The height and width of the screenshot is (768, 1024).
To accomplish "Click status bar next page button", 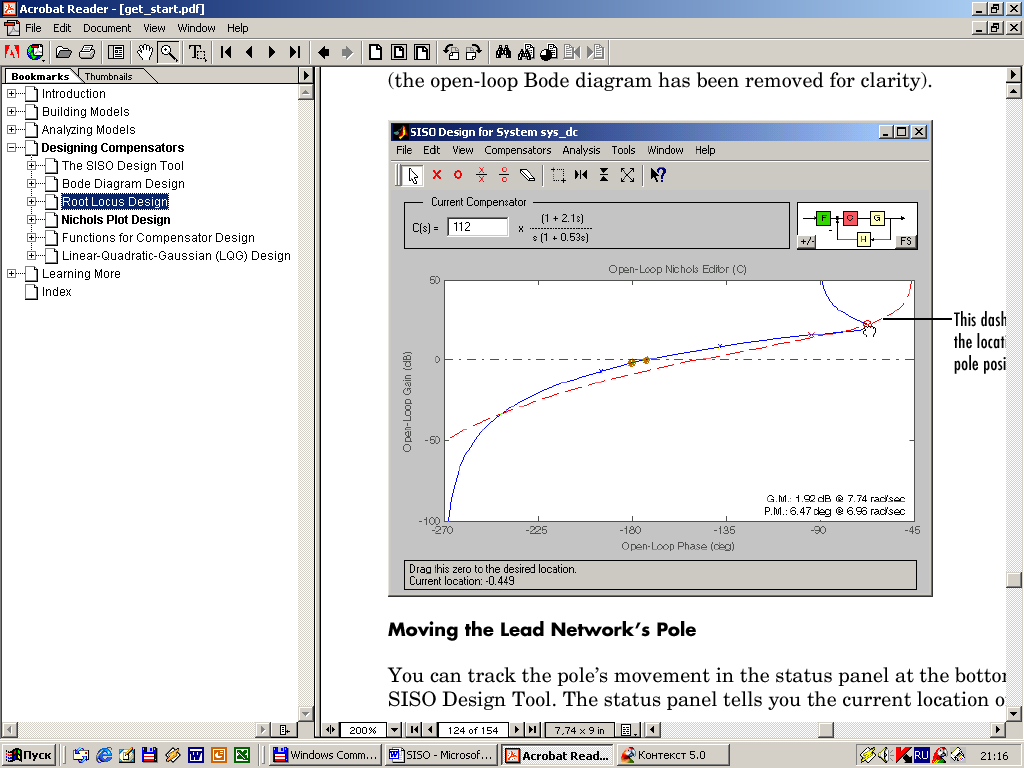I will click(517, 729).
